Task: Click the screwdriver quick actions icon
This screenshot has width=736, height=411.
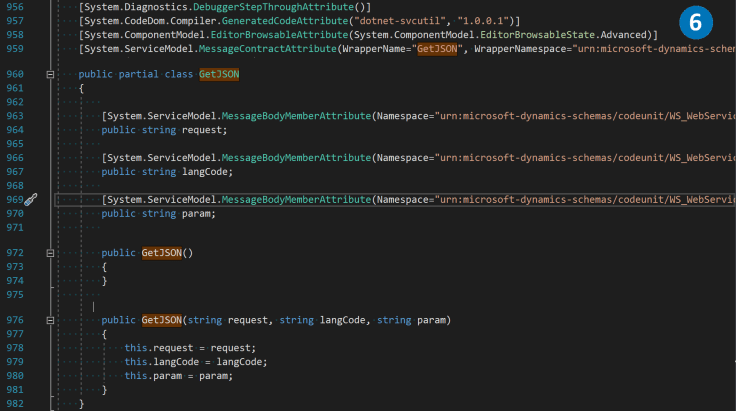Action: tap(30, 200)
